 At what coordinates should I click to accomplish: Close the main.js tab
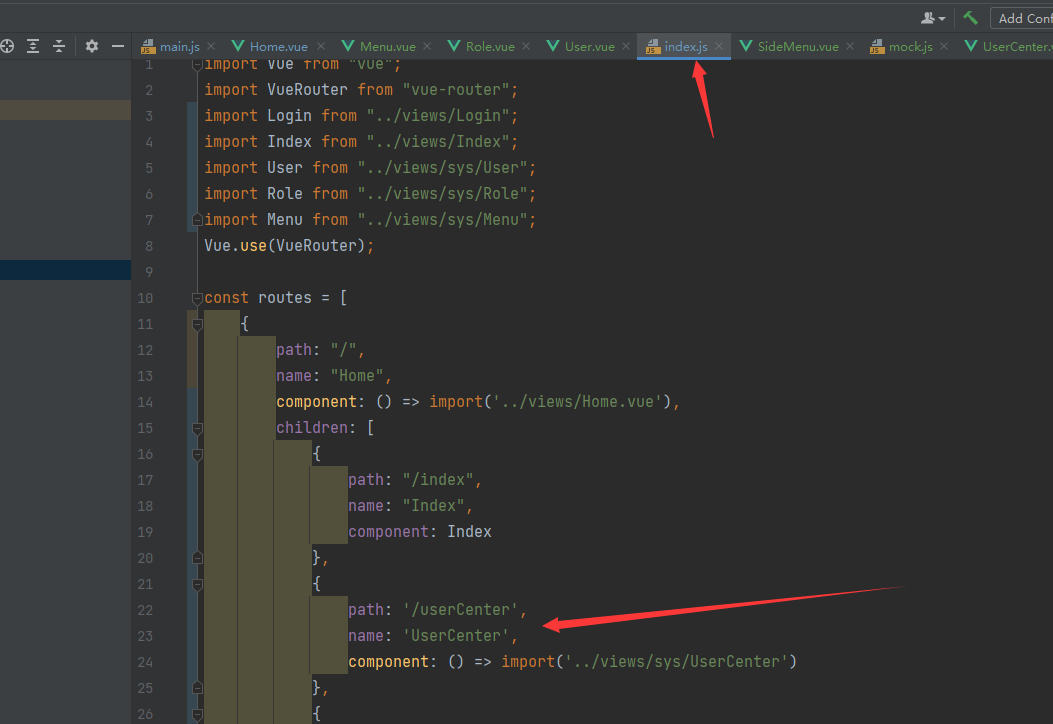tap(211, 46)
